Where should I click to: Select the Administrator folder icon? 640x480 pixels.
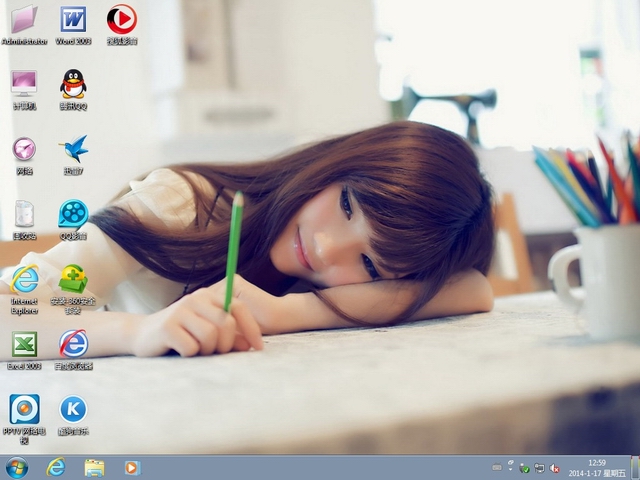click(24, 19)
